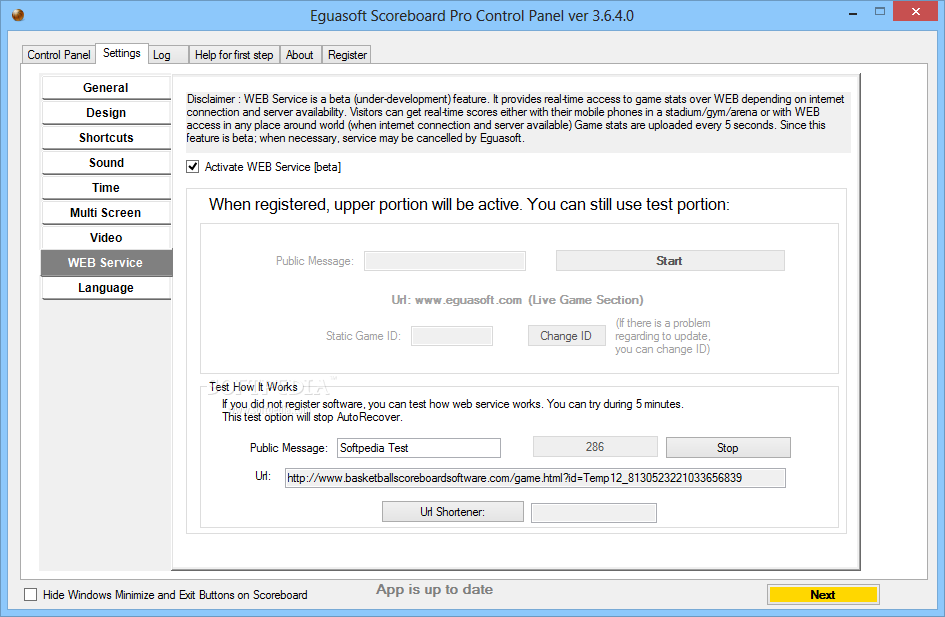Toggle Activate WEB Service beta checkbox

[192, 167]
